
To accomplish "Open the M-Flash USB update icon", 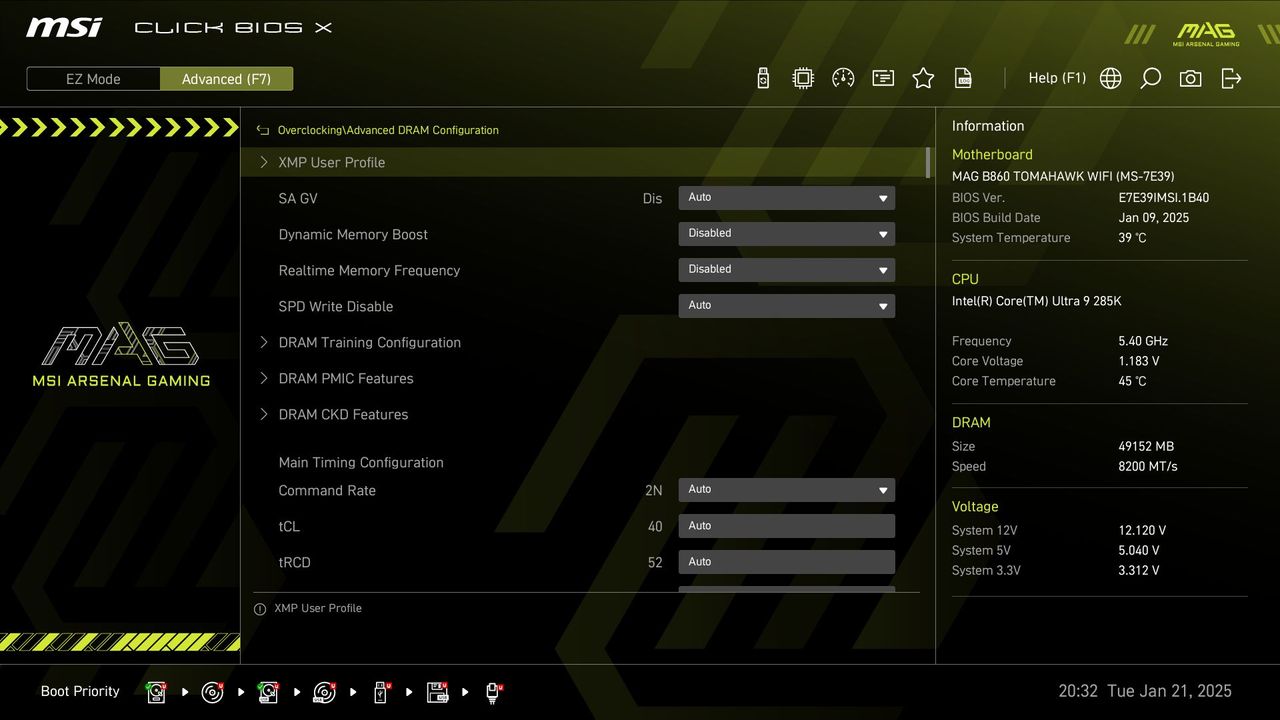I will tap(763, 78).
